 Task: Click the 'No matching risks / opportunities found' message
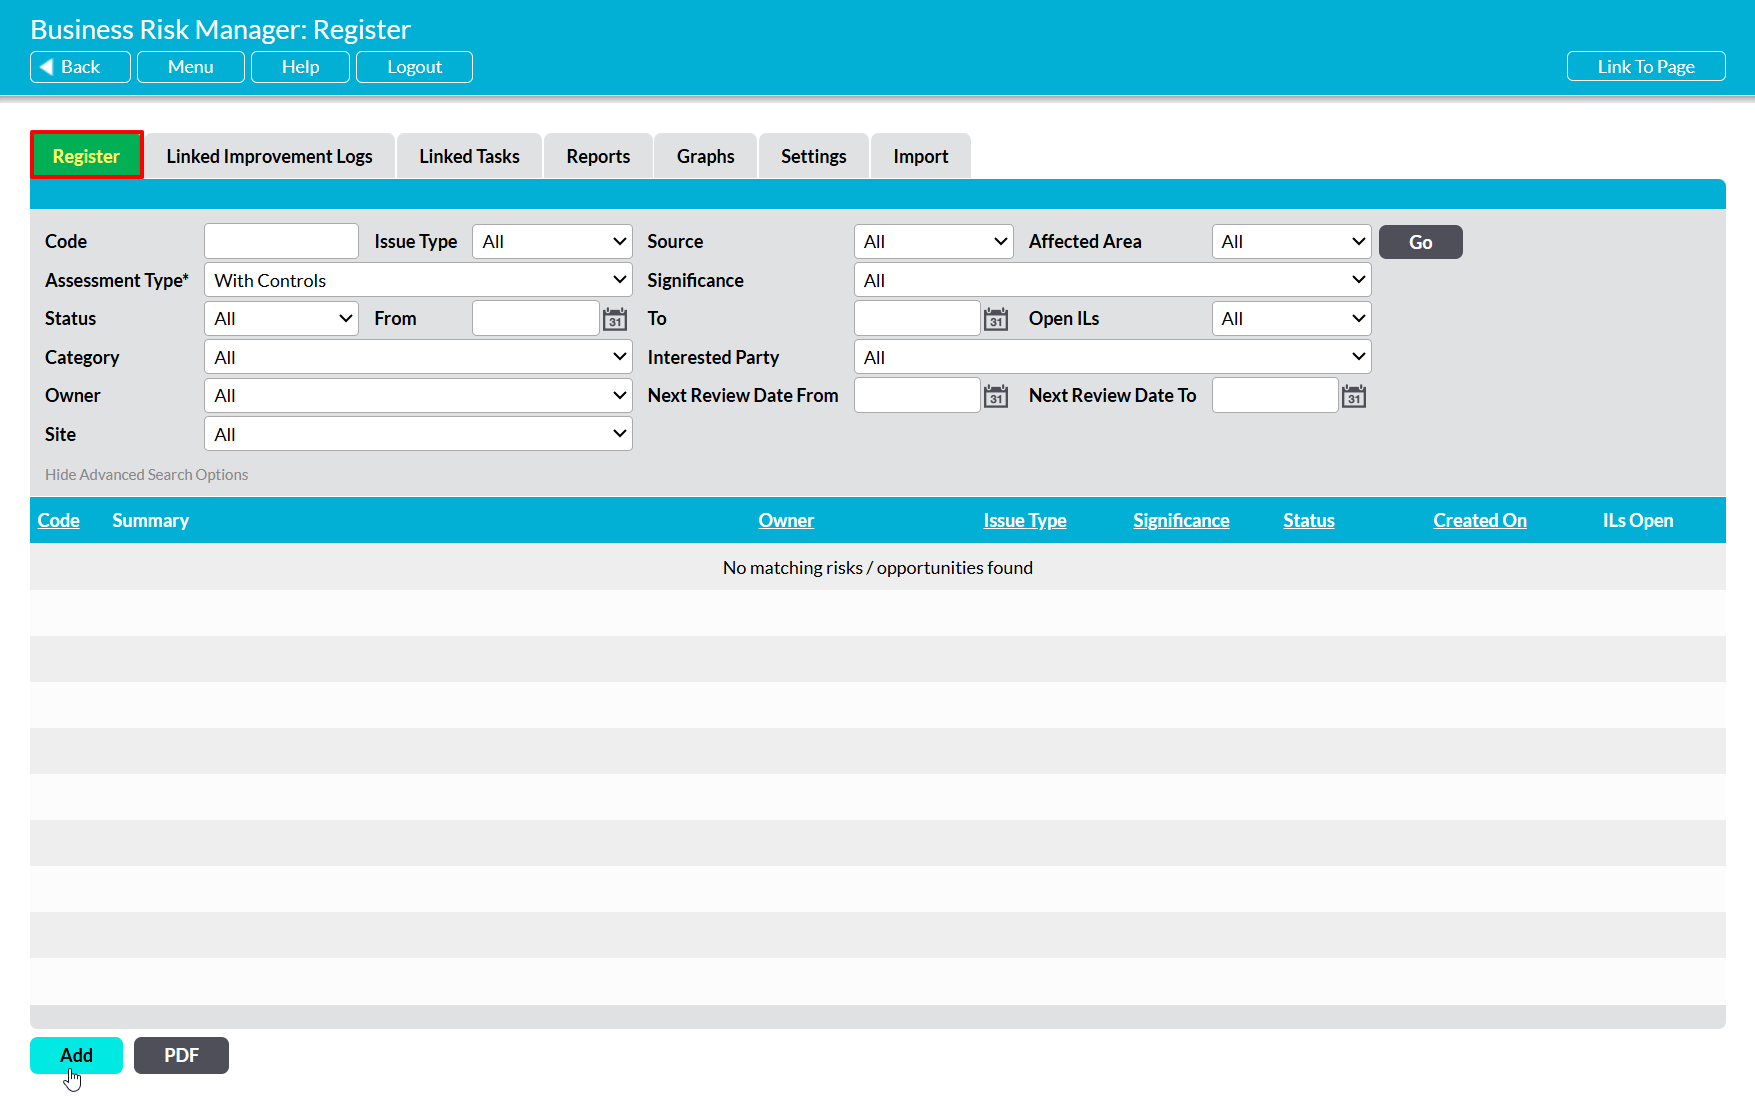[878, 568]
